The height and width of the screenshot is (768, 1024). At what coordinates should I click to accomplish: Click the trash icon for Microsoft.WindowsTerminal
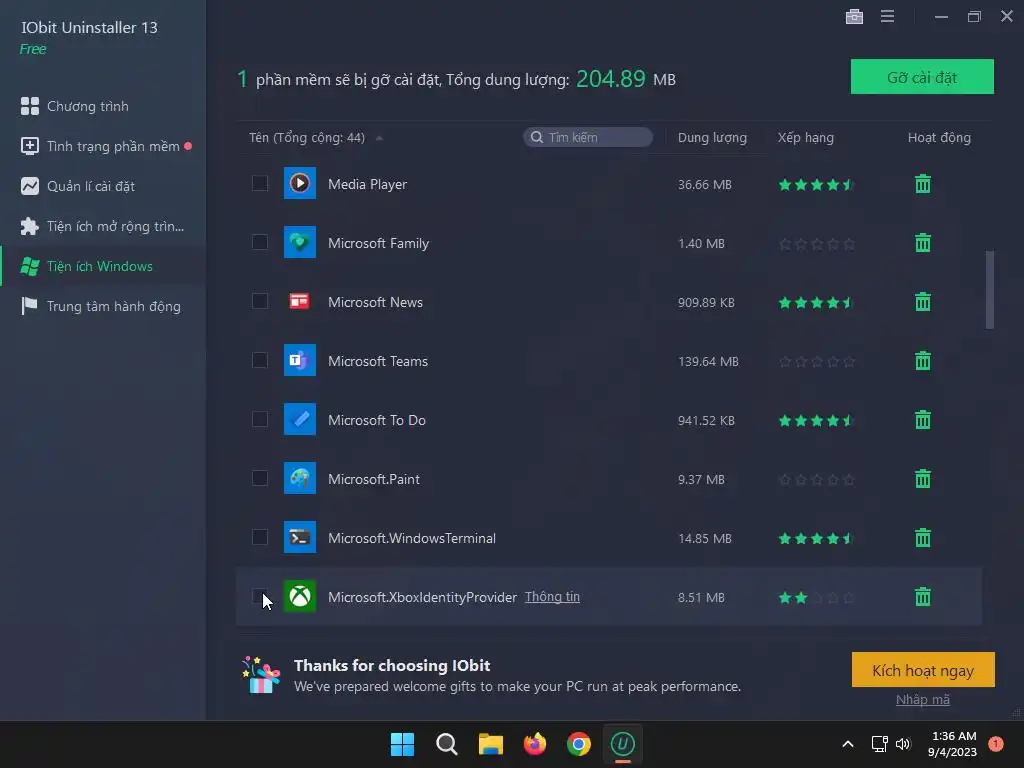(922, 538)
